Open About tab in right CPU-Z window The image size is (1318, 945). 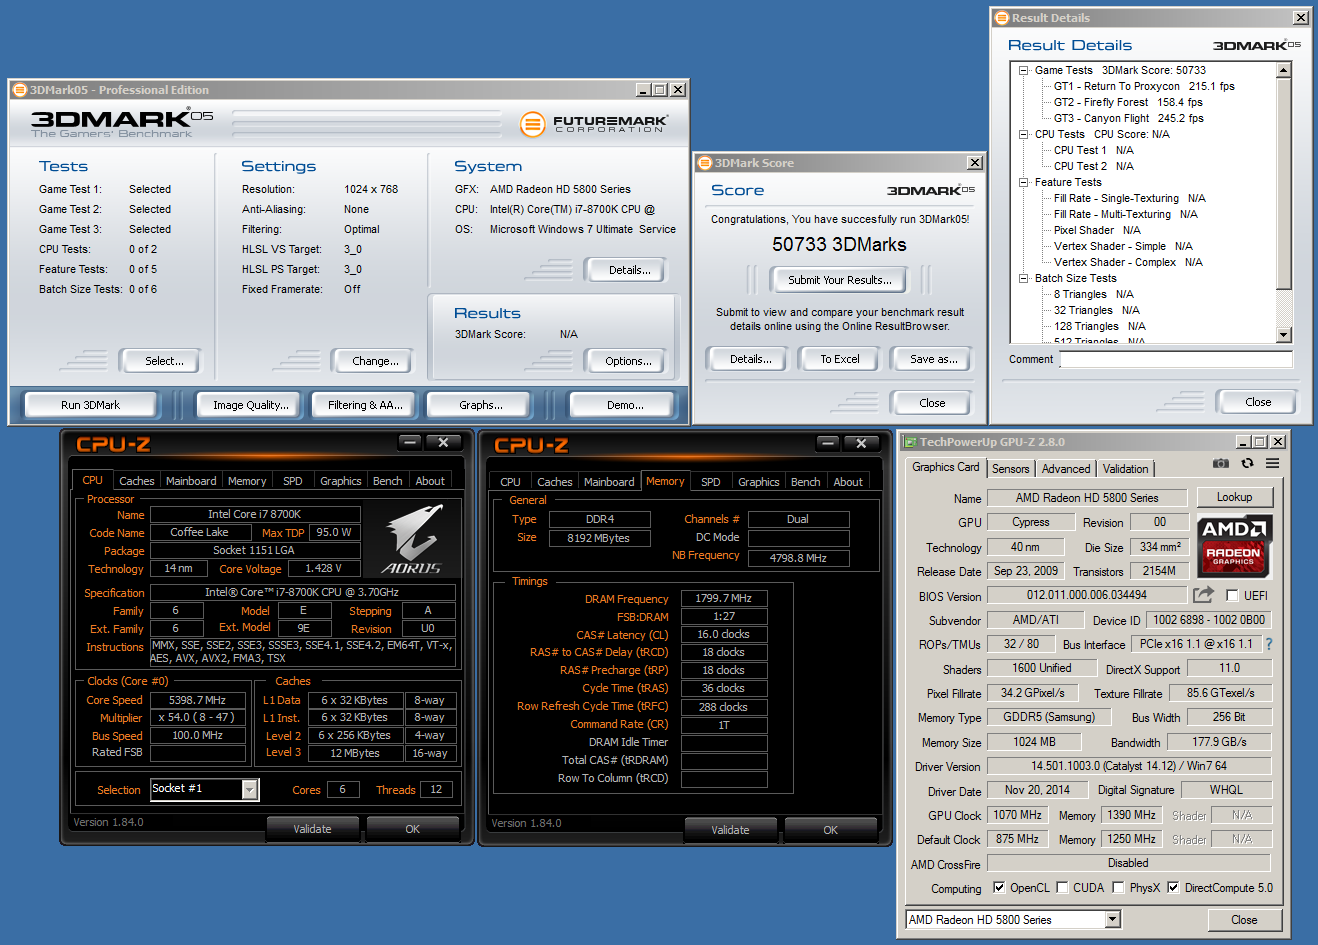tap(848, 482)
